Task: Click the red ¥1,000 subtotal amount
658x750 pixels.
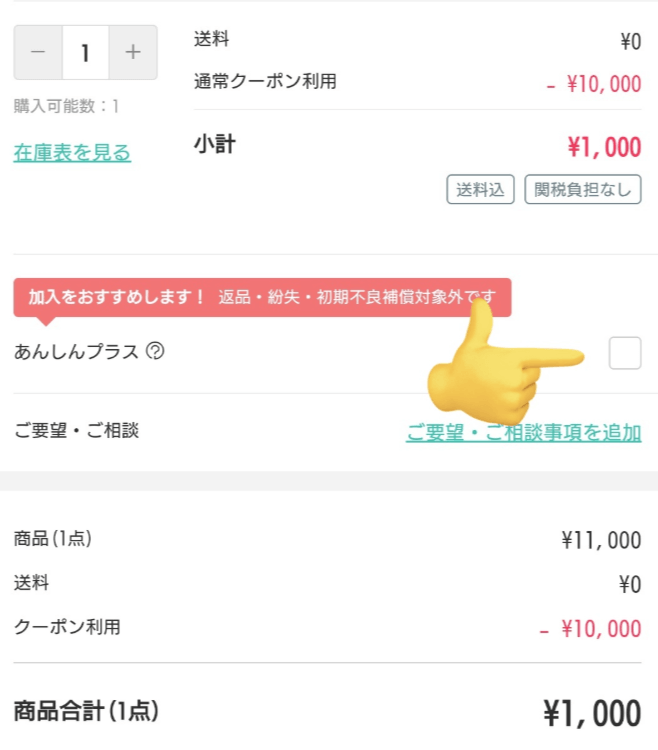Action: pos(604,148)
